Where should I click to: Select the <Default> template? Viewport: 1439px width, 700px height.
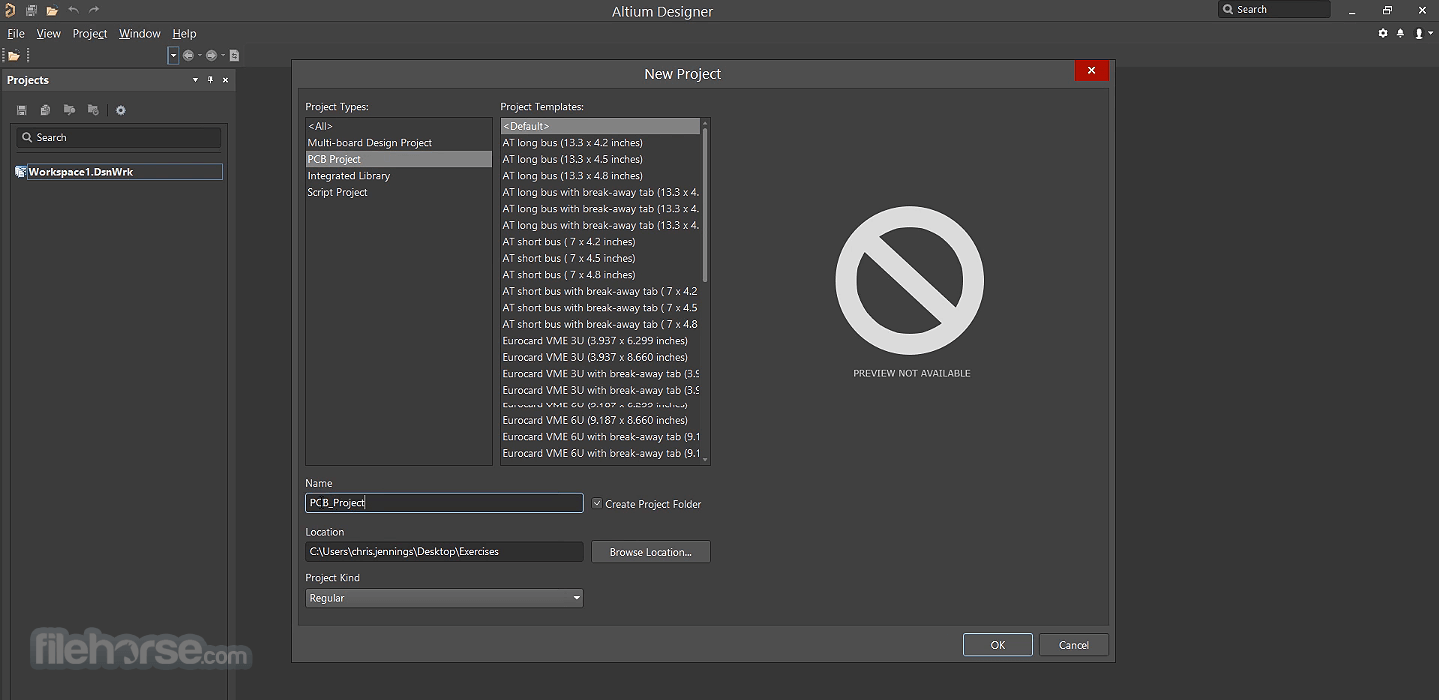(x=600, y=126)
